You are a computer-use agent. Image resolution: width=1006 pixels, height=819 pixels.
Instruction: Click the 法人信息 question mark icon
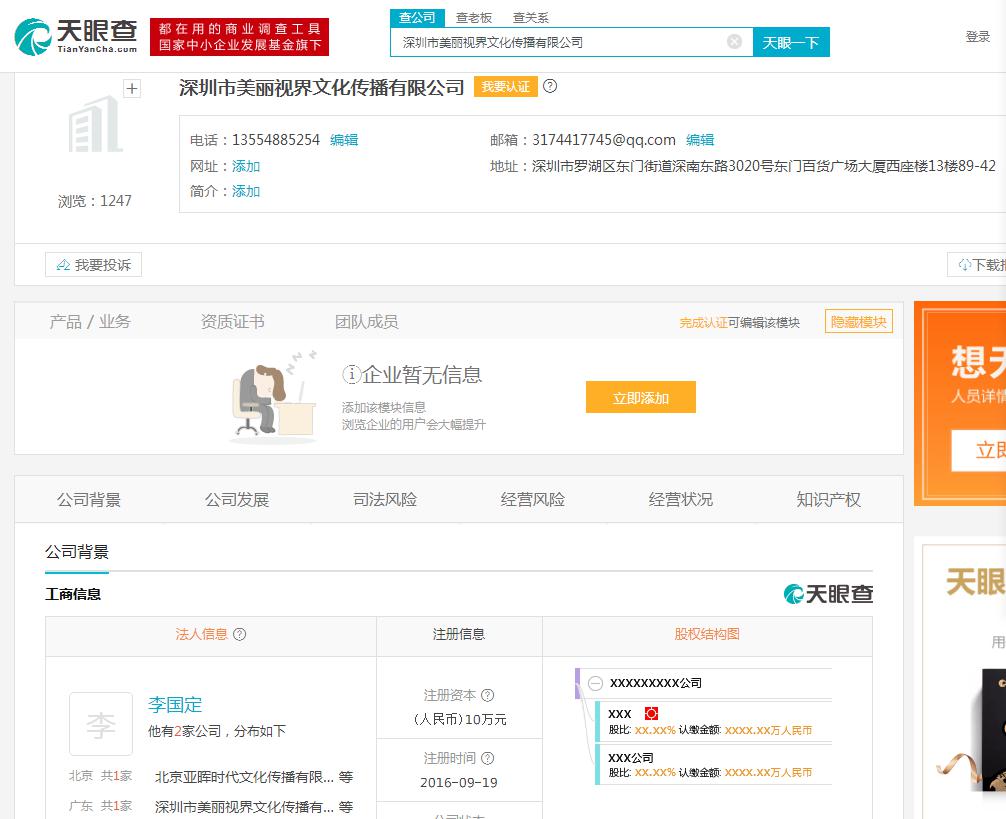pyautogui.click(x=239, y=634)
